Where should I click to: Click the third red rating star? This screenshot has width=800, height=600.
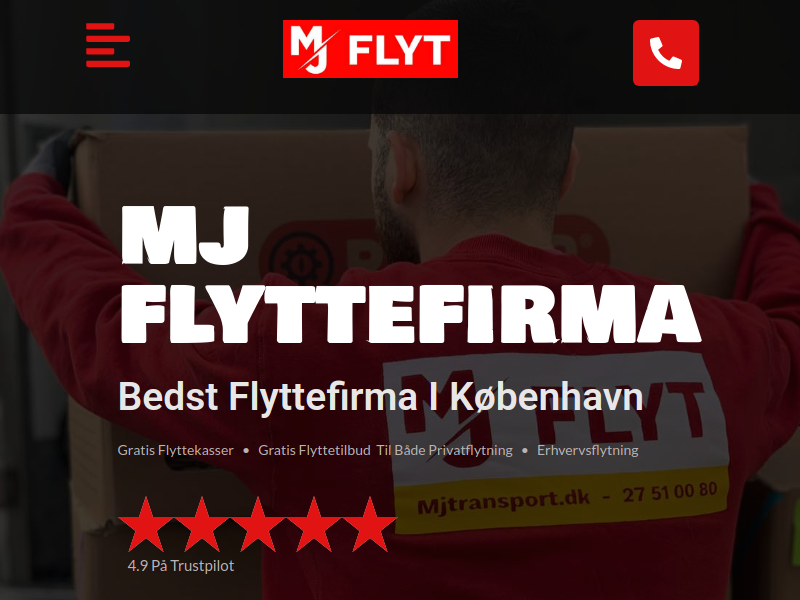coord(258,524)
